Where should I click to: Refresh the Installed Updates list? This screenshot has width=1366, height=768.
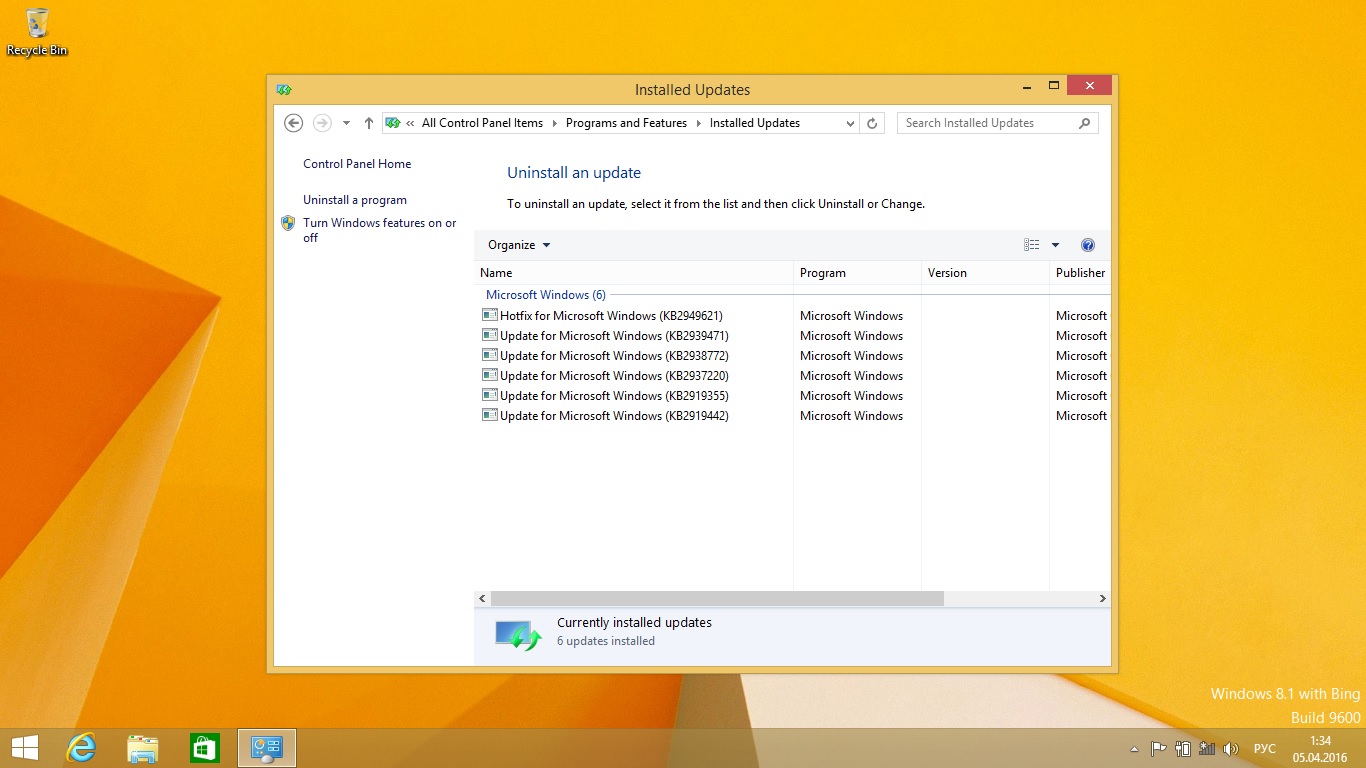click(x=872, y=123)
